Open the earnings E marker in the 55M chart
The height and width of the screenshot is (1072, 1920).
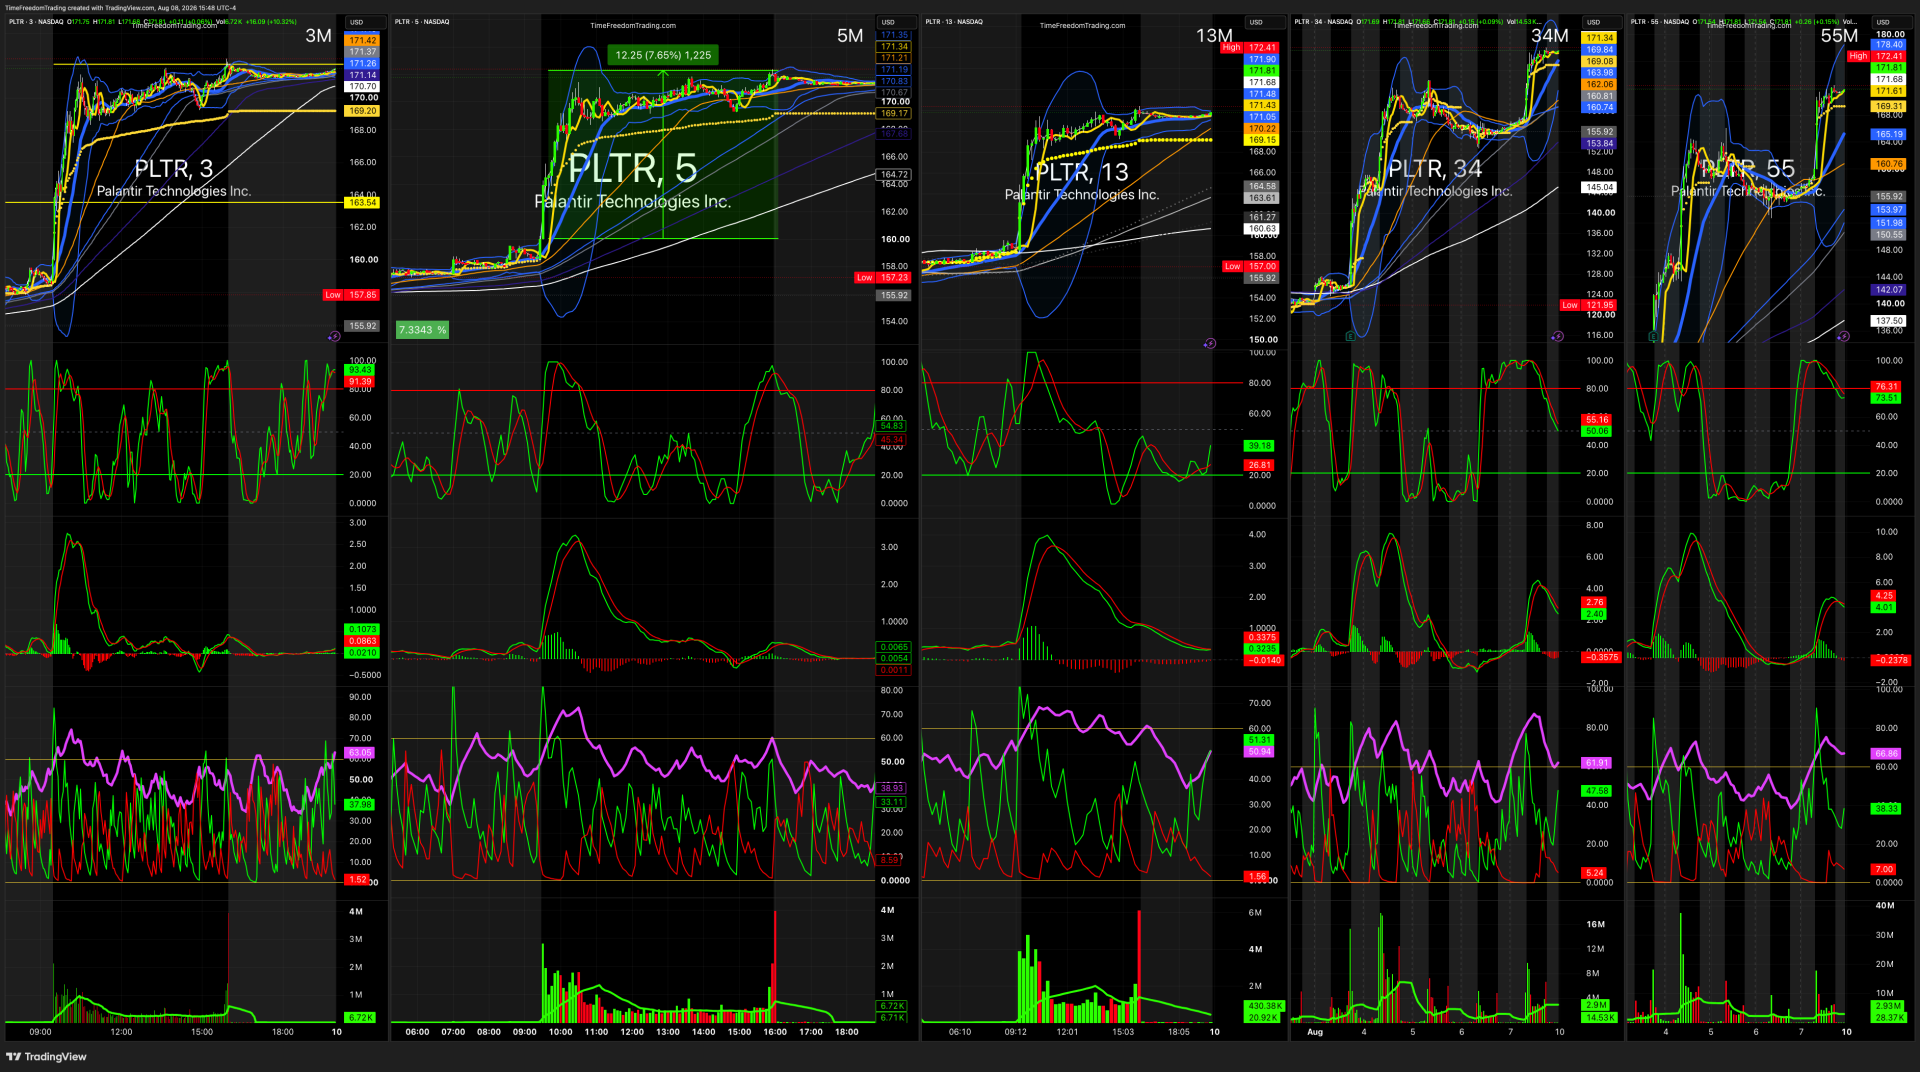click(x=1652, y=337)
